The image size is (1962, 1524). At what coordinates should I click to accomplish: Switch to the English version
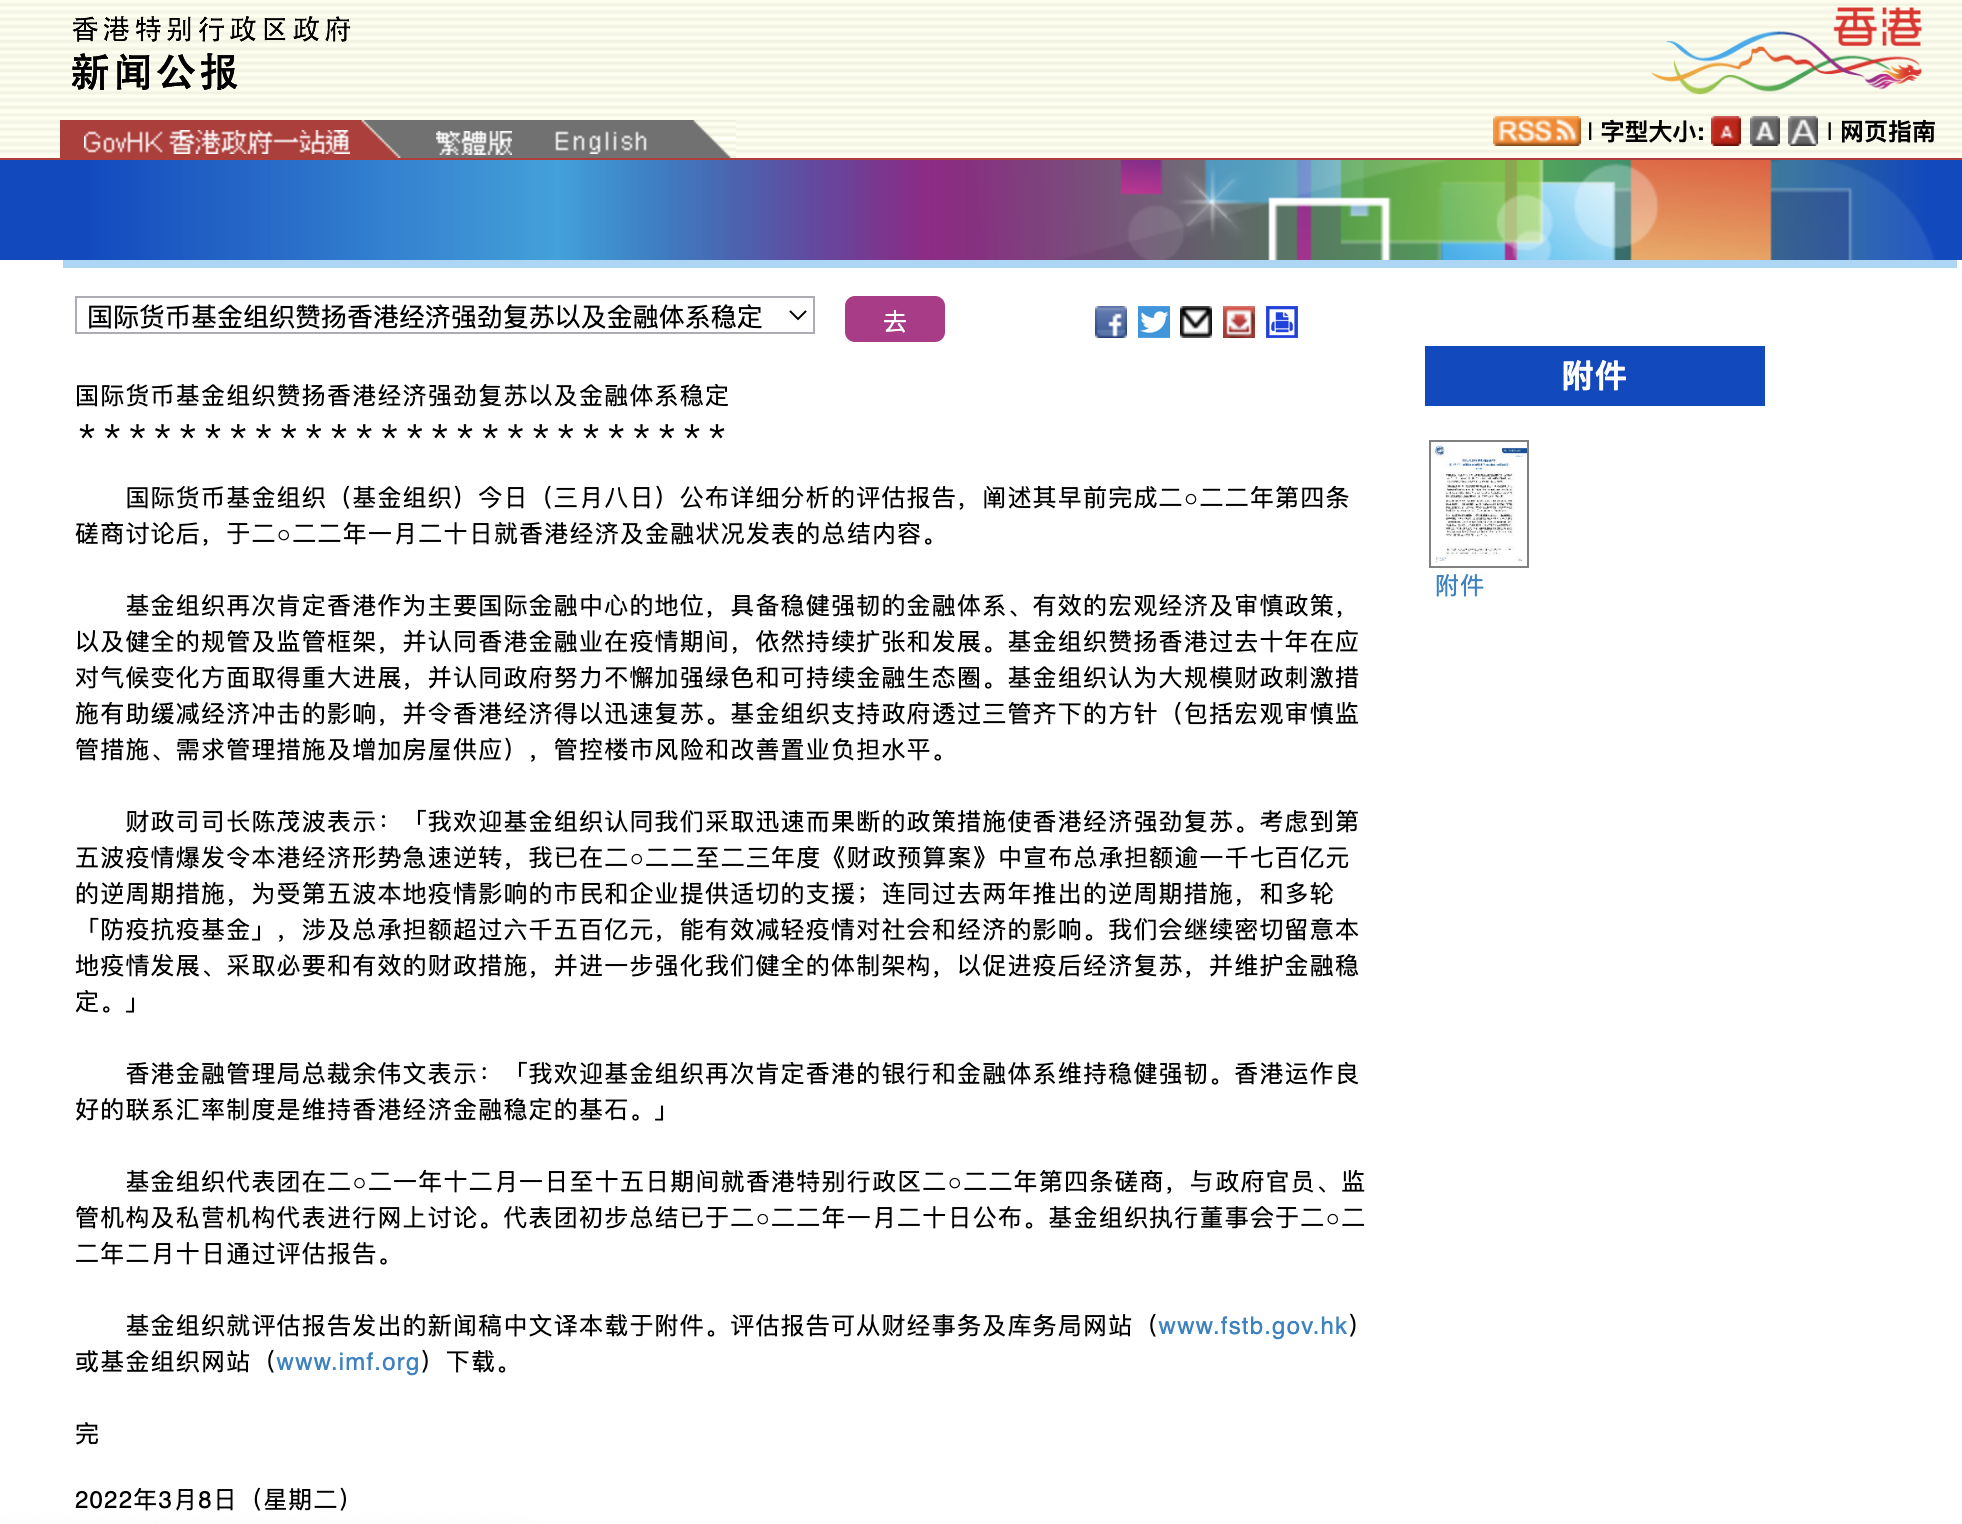point(600,141)
